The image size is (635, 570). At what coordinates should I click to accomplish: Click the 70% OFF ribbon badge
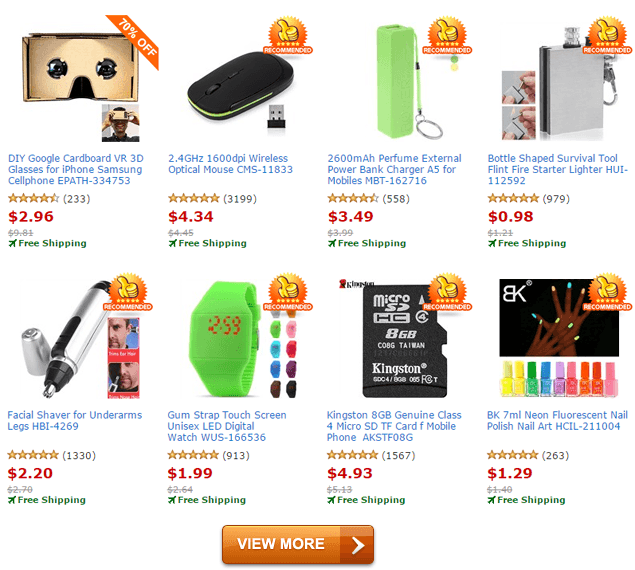pyautogui.click(x=135, y=40)
